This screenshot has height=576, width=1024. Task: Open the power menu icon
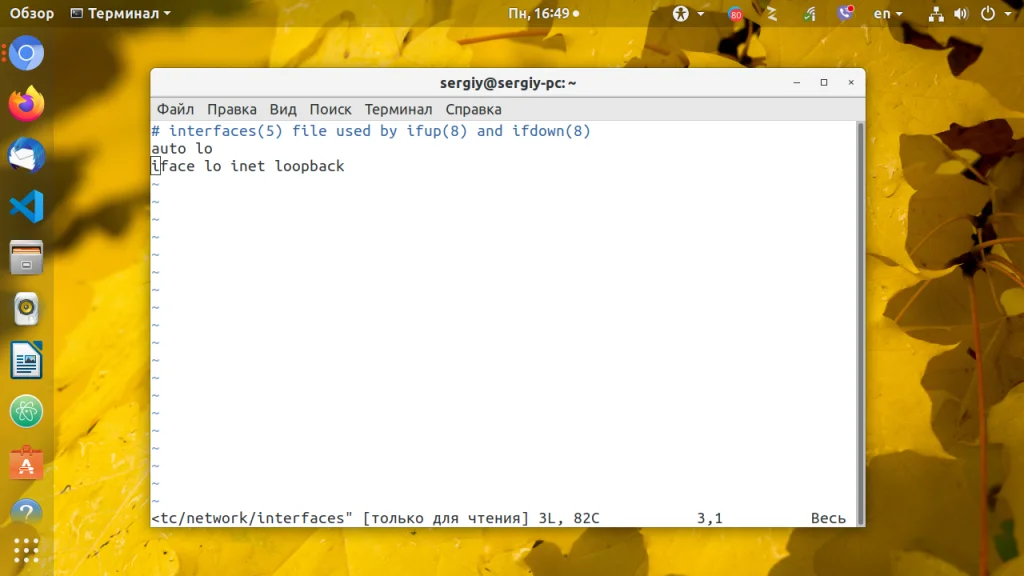click(988, 14)
